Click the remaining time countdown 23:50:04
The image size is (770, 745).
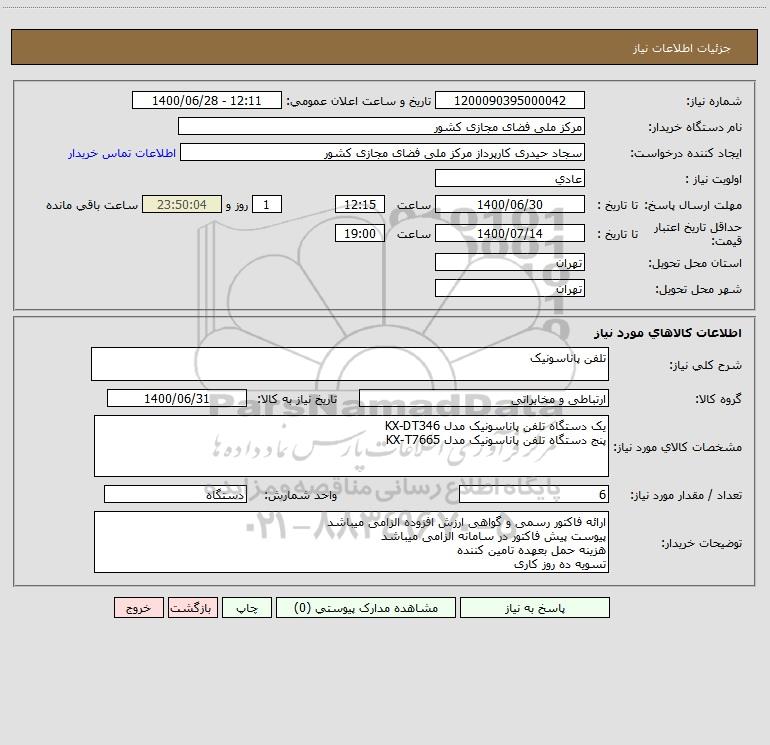(x=182, y=204)
